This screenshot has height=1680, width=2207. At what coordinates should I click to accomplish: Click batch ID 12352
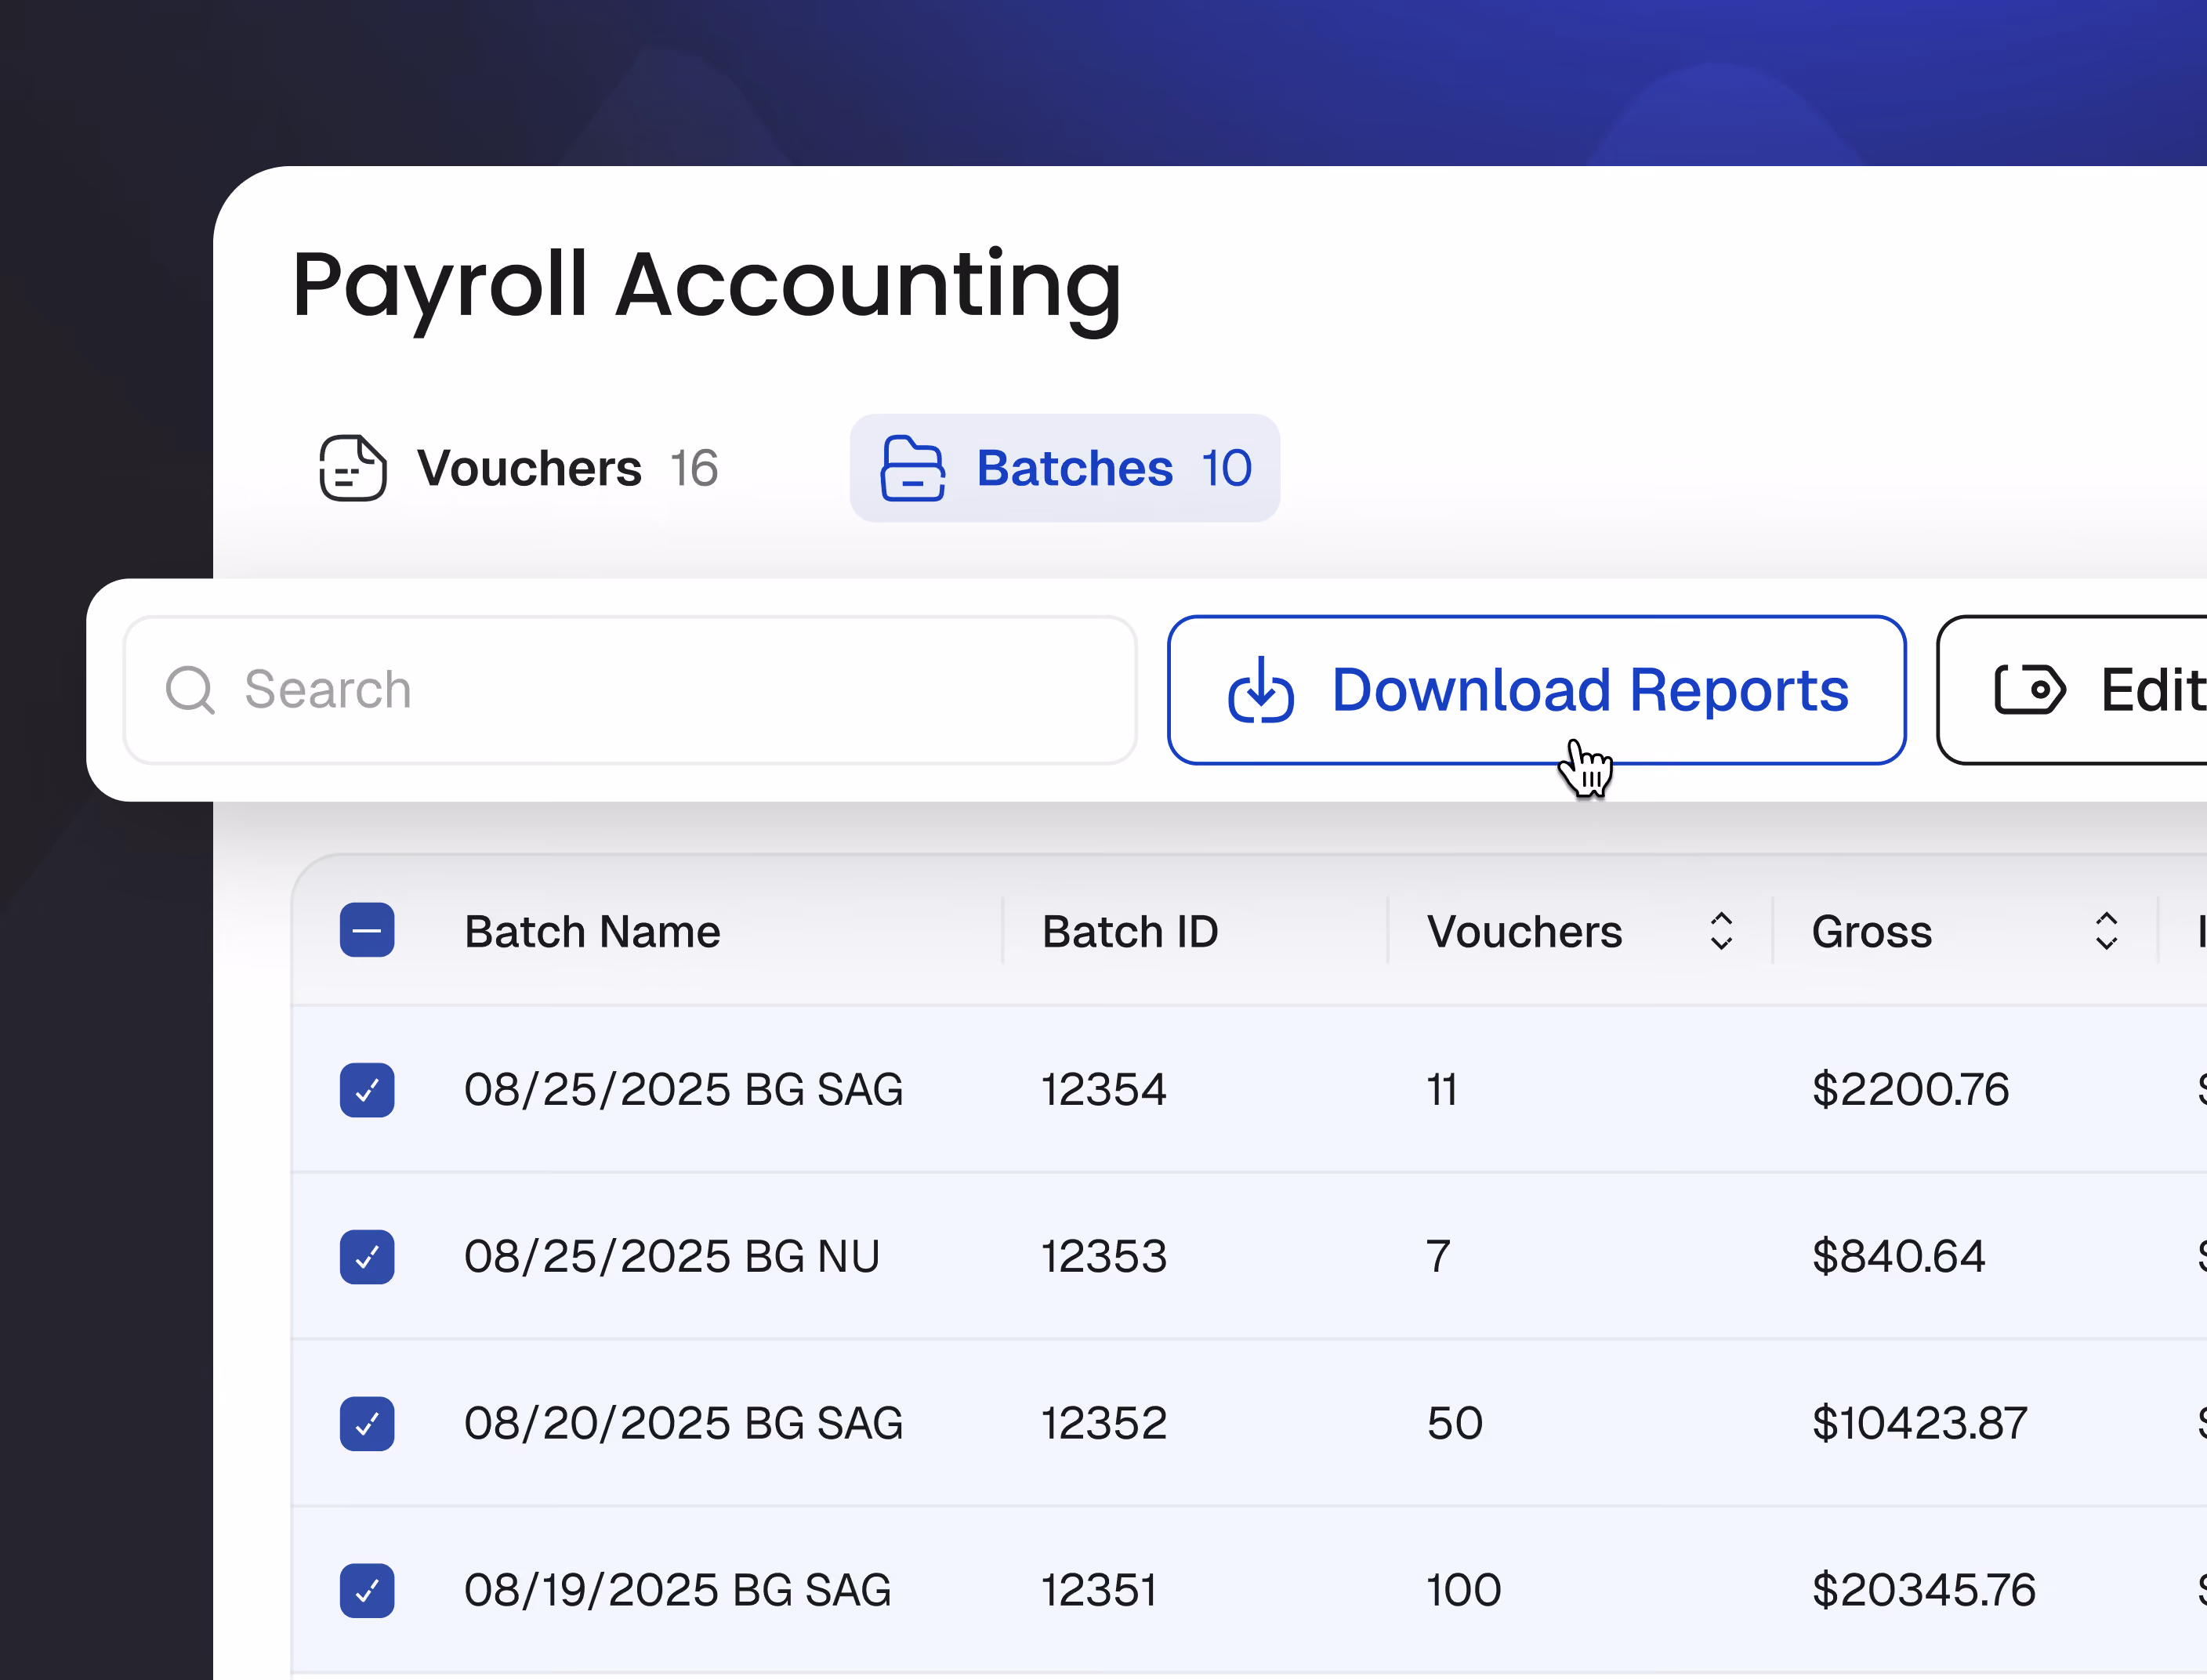(x=1104, y=1424)
